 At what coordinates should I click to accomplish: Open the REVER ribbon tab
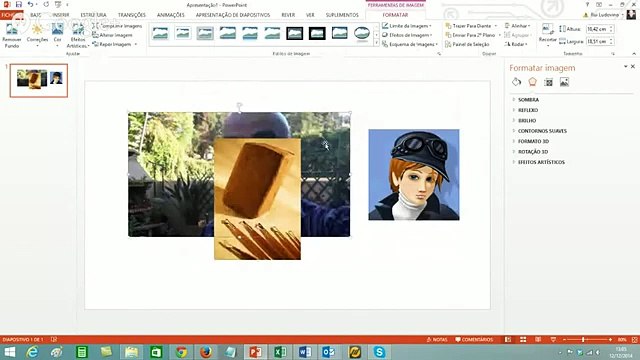[x=288, y=15]
